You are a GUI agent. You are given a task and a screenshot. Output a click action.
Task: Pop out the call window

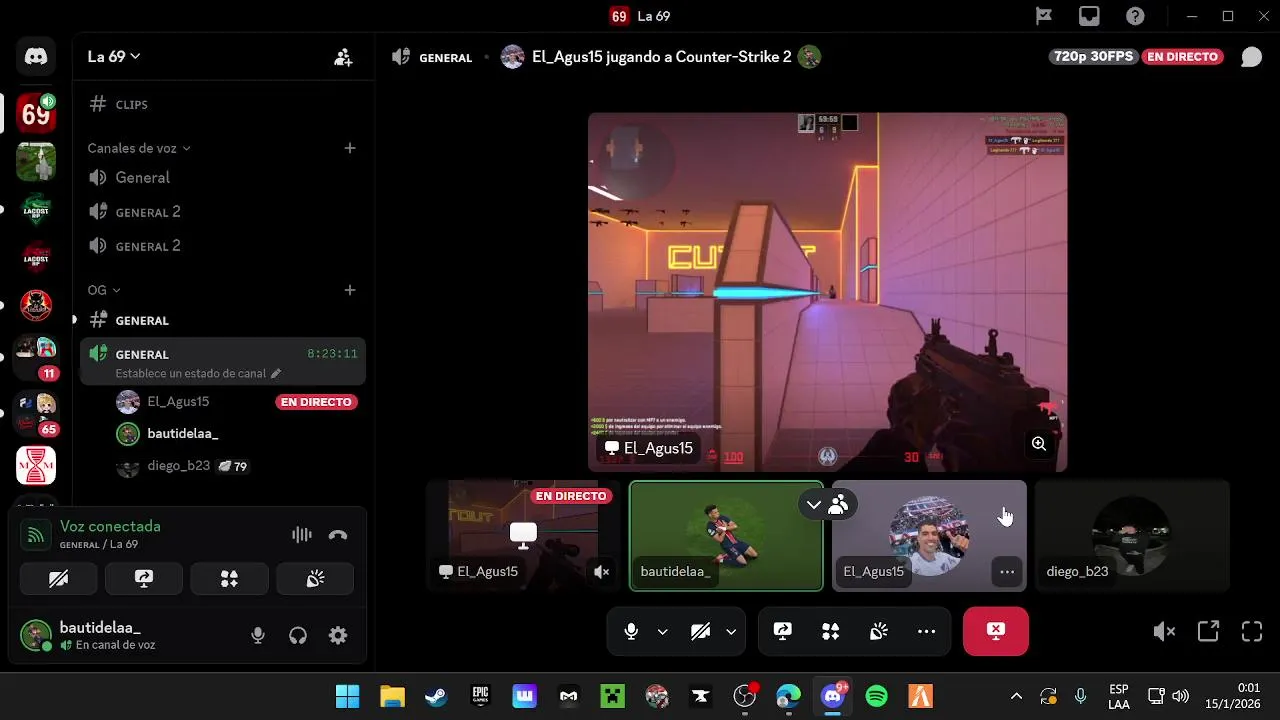tap(1208, 631)
